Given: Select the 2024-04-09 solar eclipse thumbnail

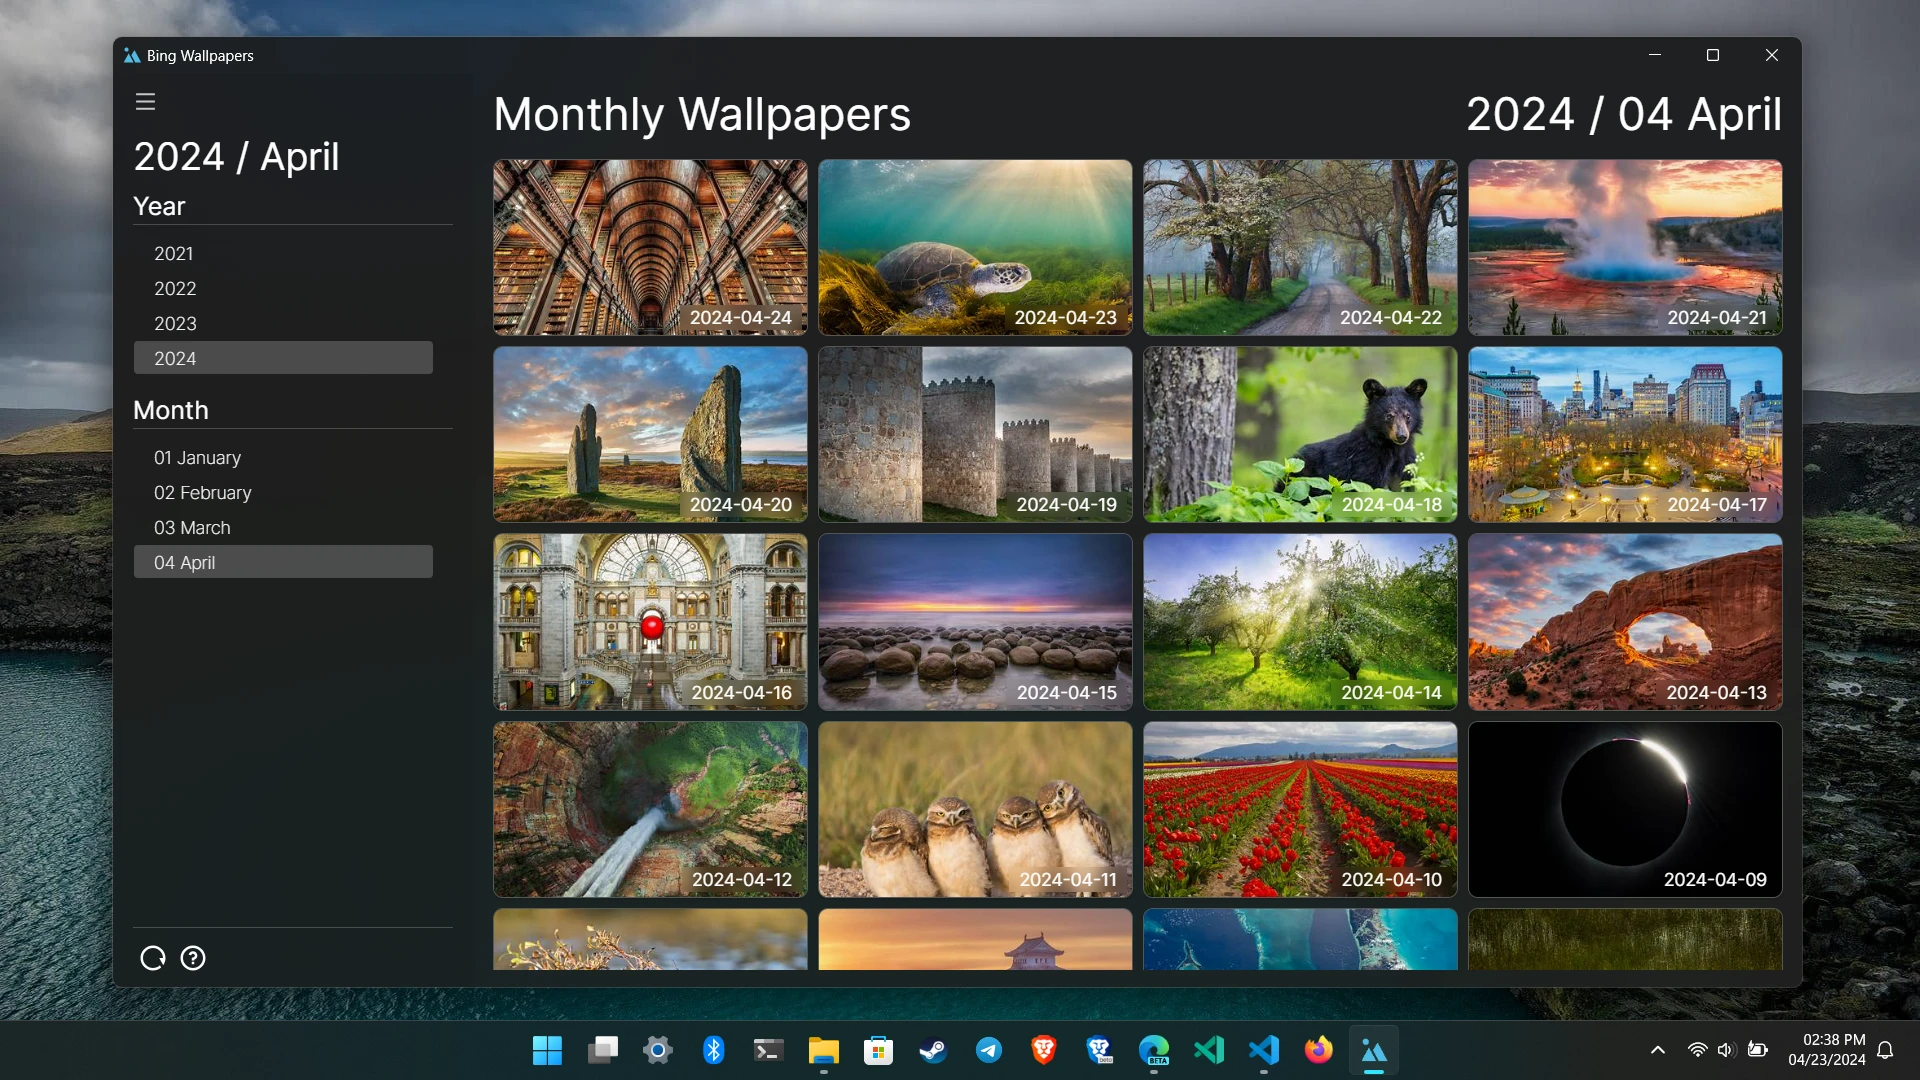Looking at the screenshot, I should (x=1625, y=809).
